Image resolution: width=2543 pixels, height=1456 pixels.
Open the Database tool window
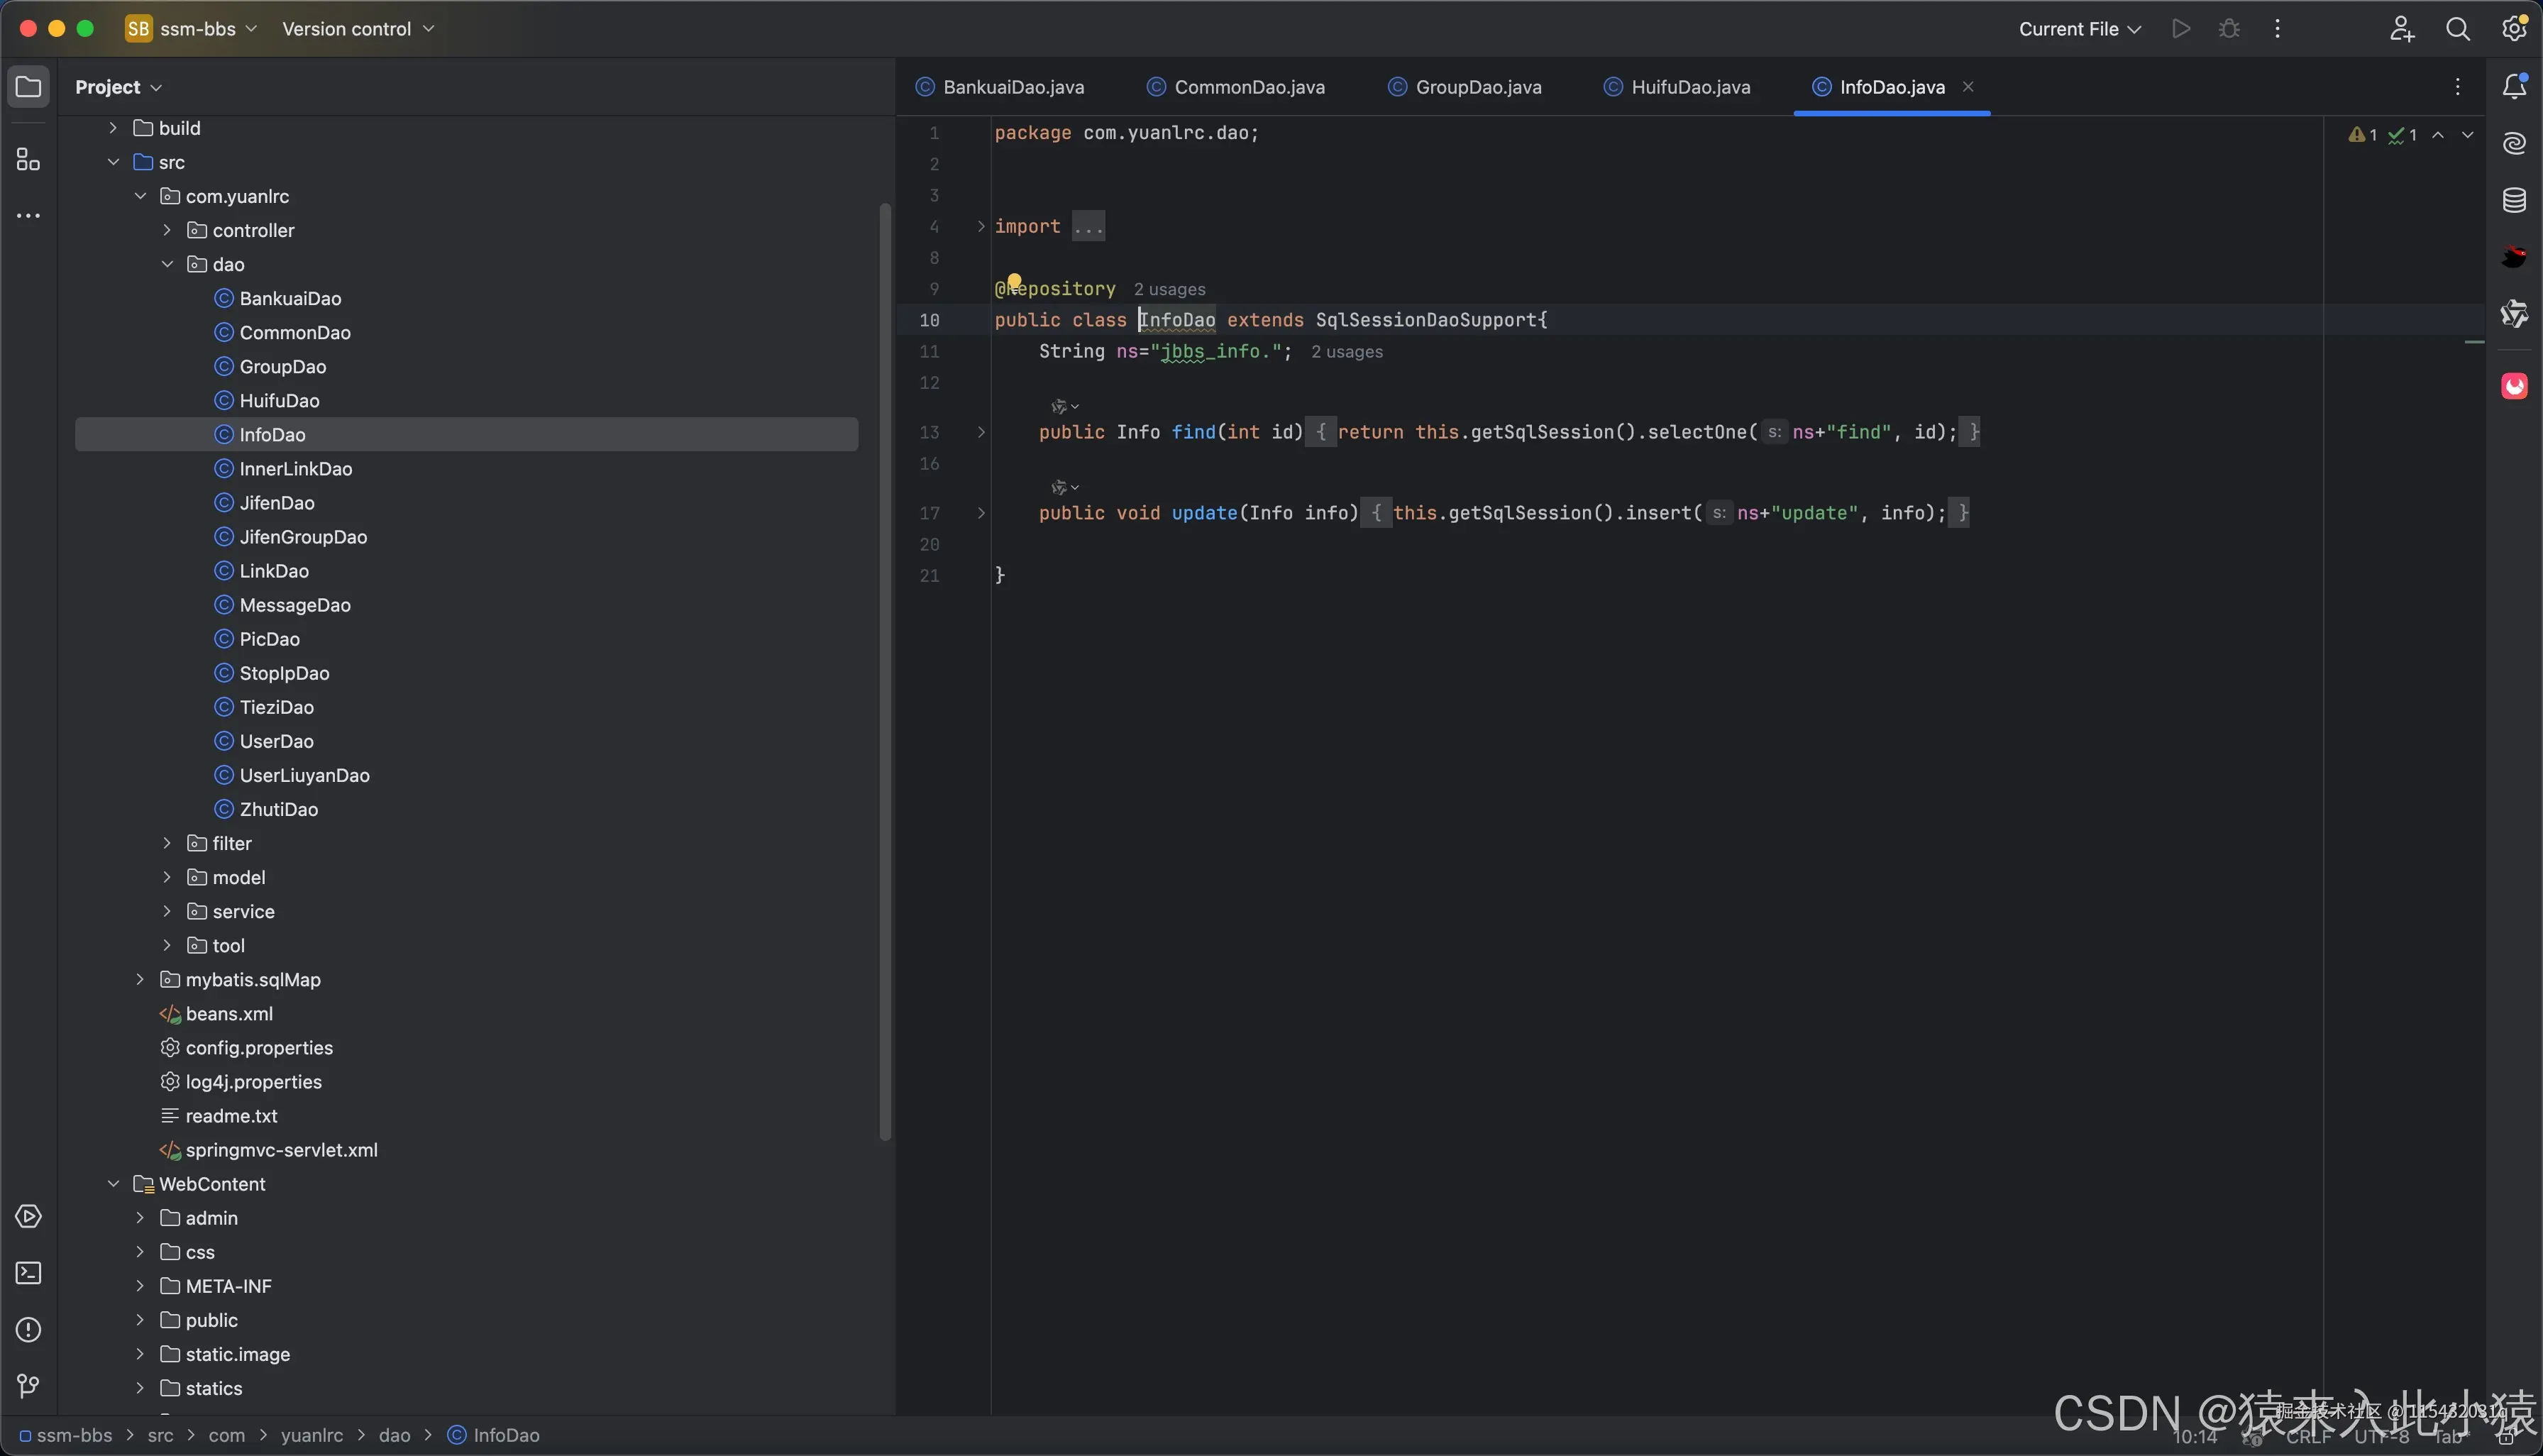pyautogui.click(x=2514, y=200)
